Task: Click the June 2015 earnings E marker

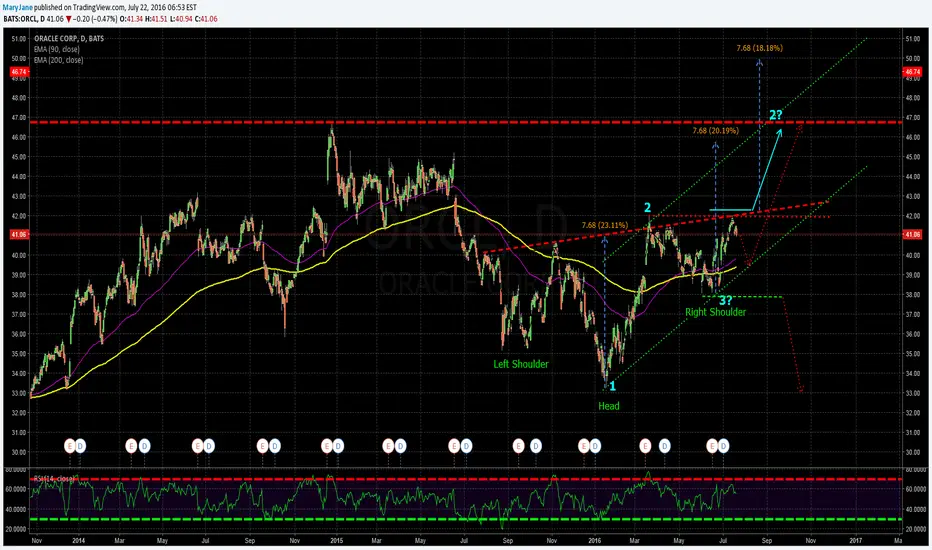Action: pos(454,445)
